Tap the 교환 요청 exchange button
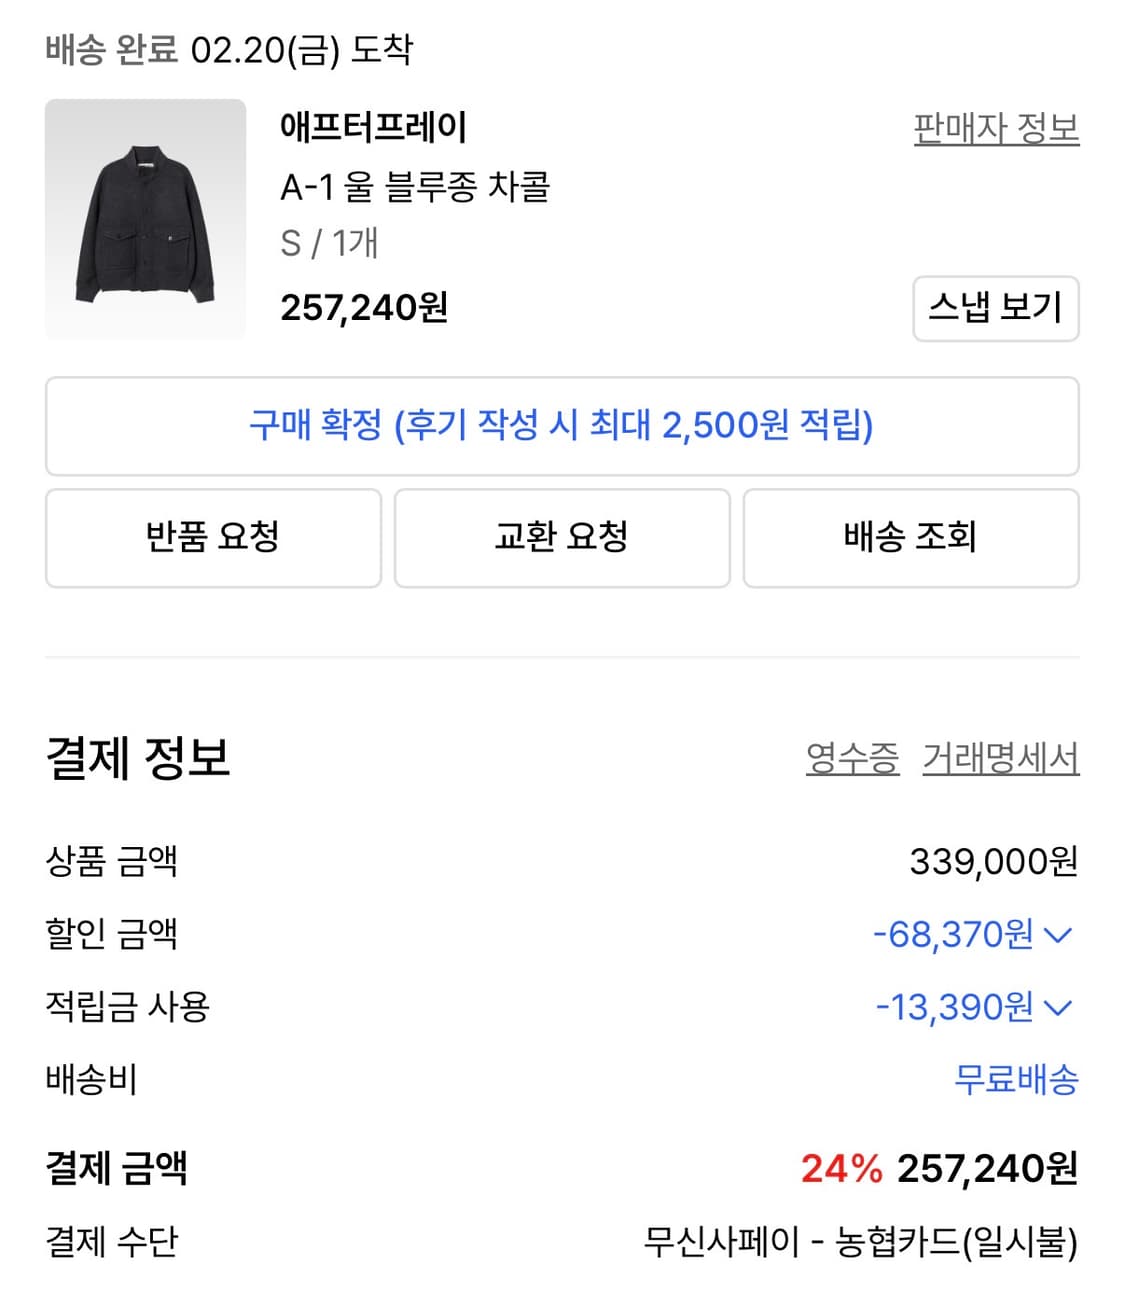 (x=561, y=537)
